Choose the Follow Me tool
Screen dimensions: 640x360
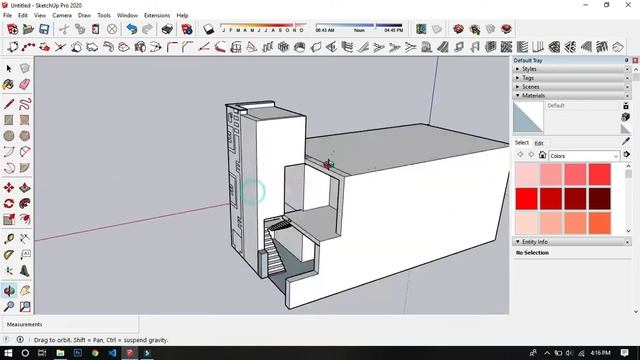[x=25, y=203]
